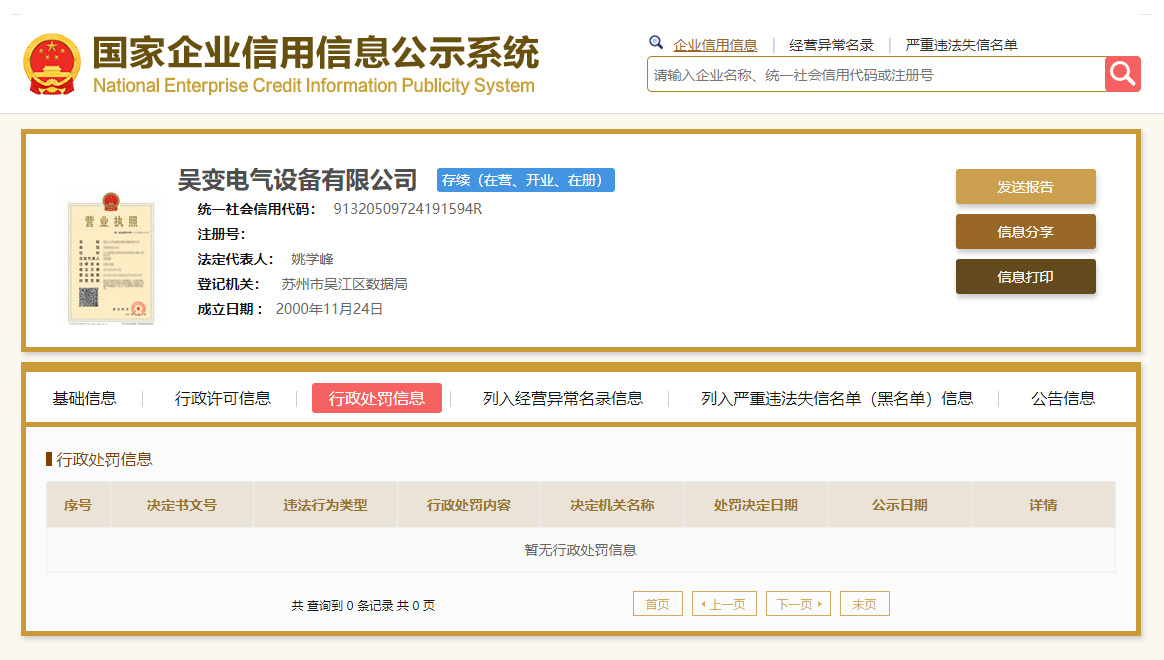Click legal representative name 姚学峰

pyautogui.click(x=312, y=259)
